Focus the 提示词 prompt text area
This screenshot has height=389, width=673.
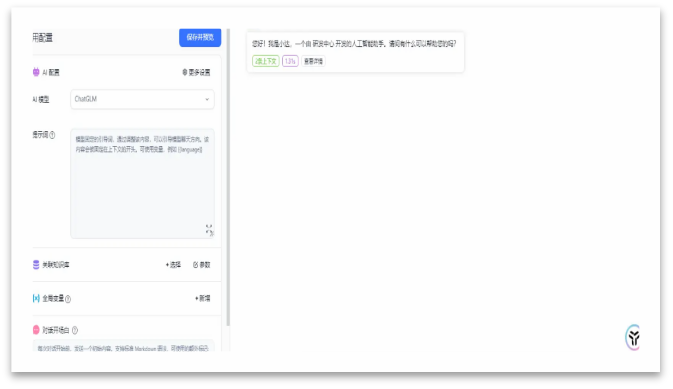[142, 183]
